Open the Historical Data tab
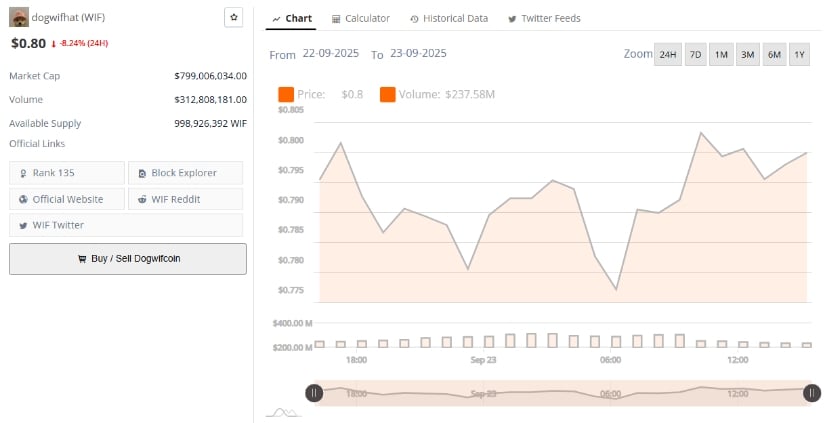 pos(449,18)
